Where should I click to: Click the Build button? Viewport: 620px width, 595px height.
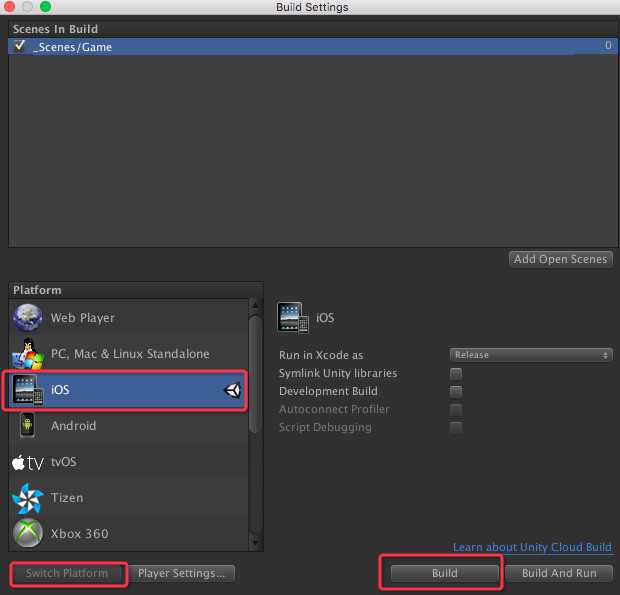[x=444, y=573]
